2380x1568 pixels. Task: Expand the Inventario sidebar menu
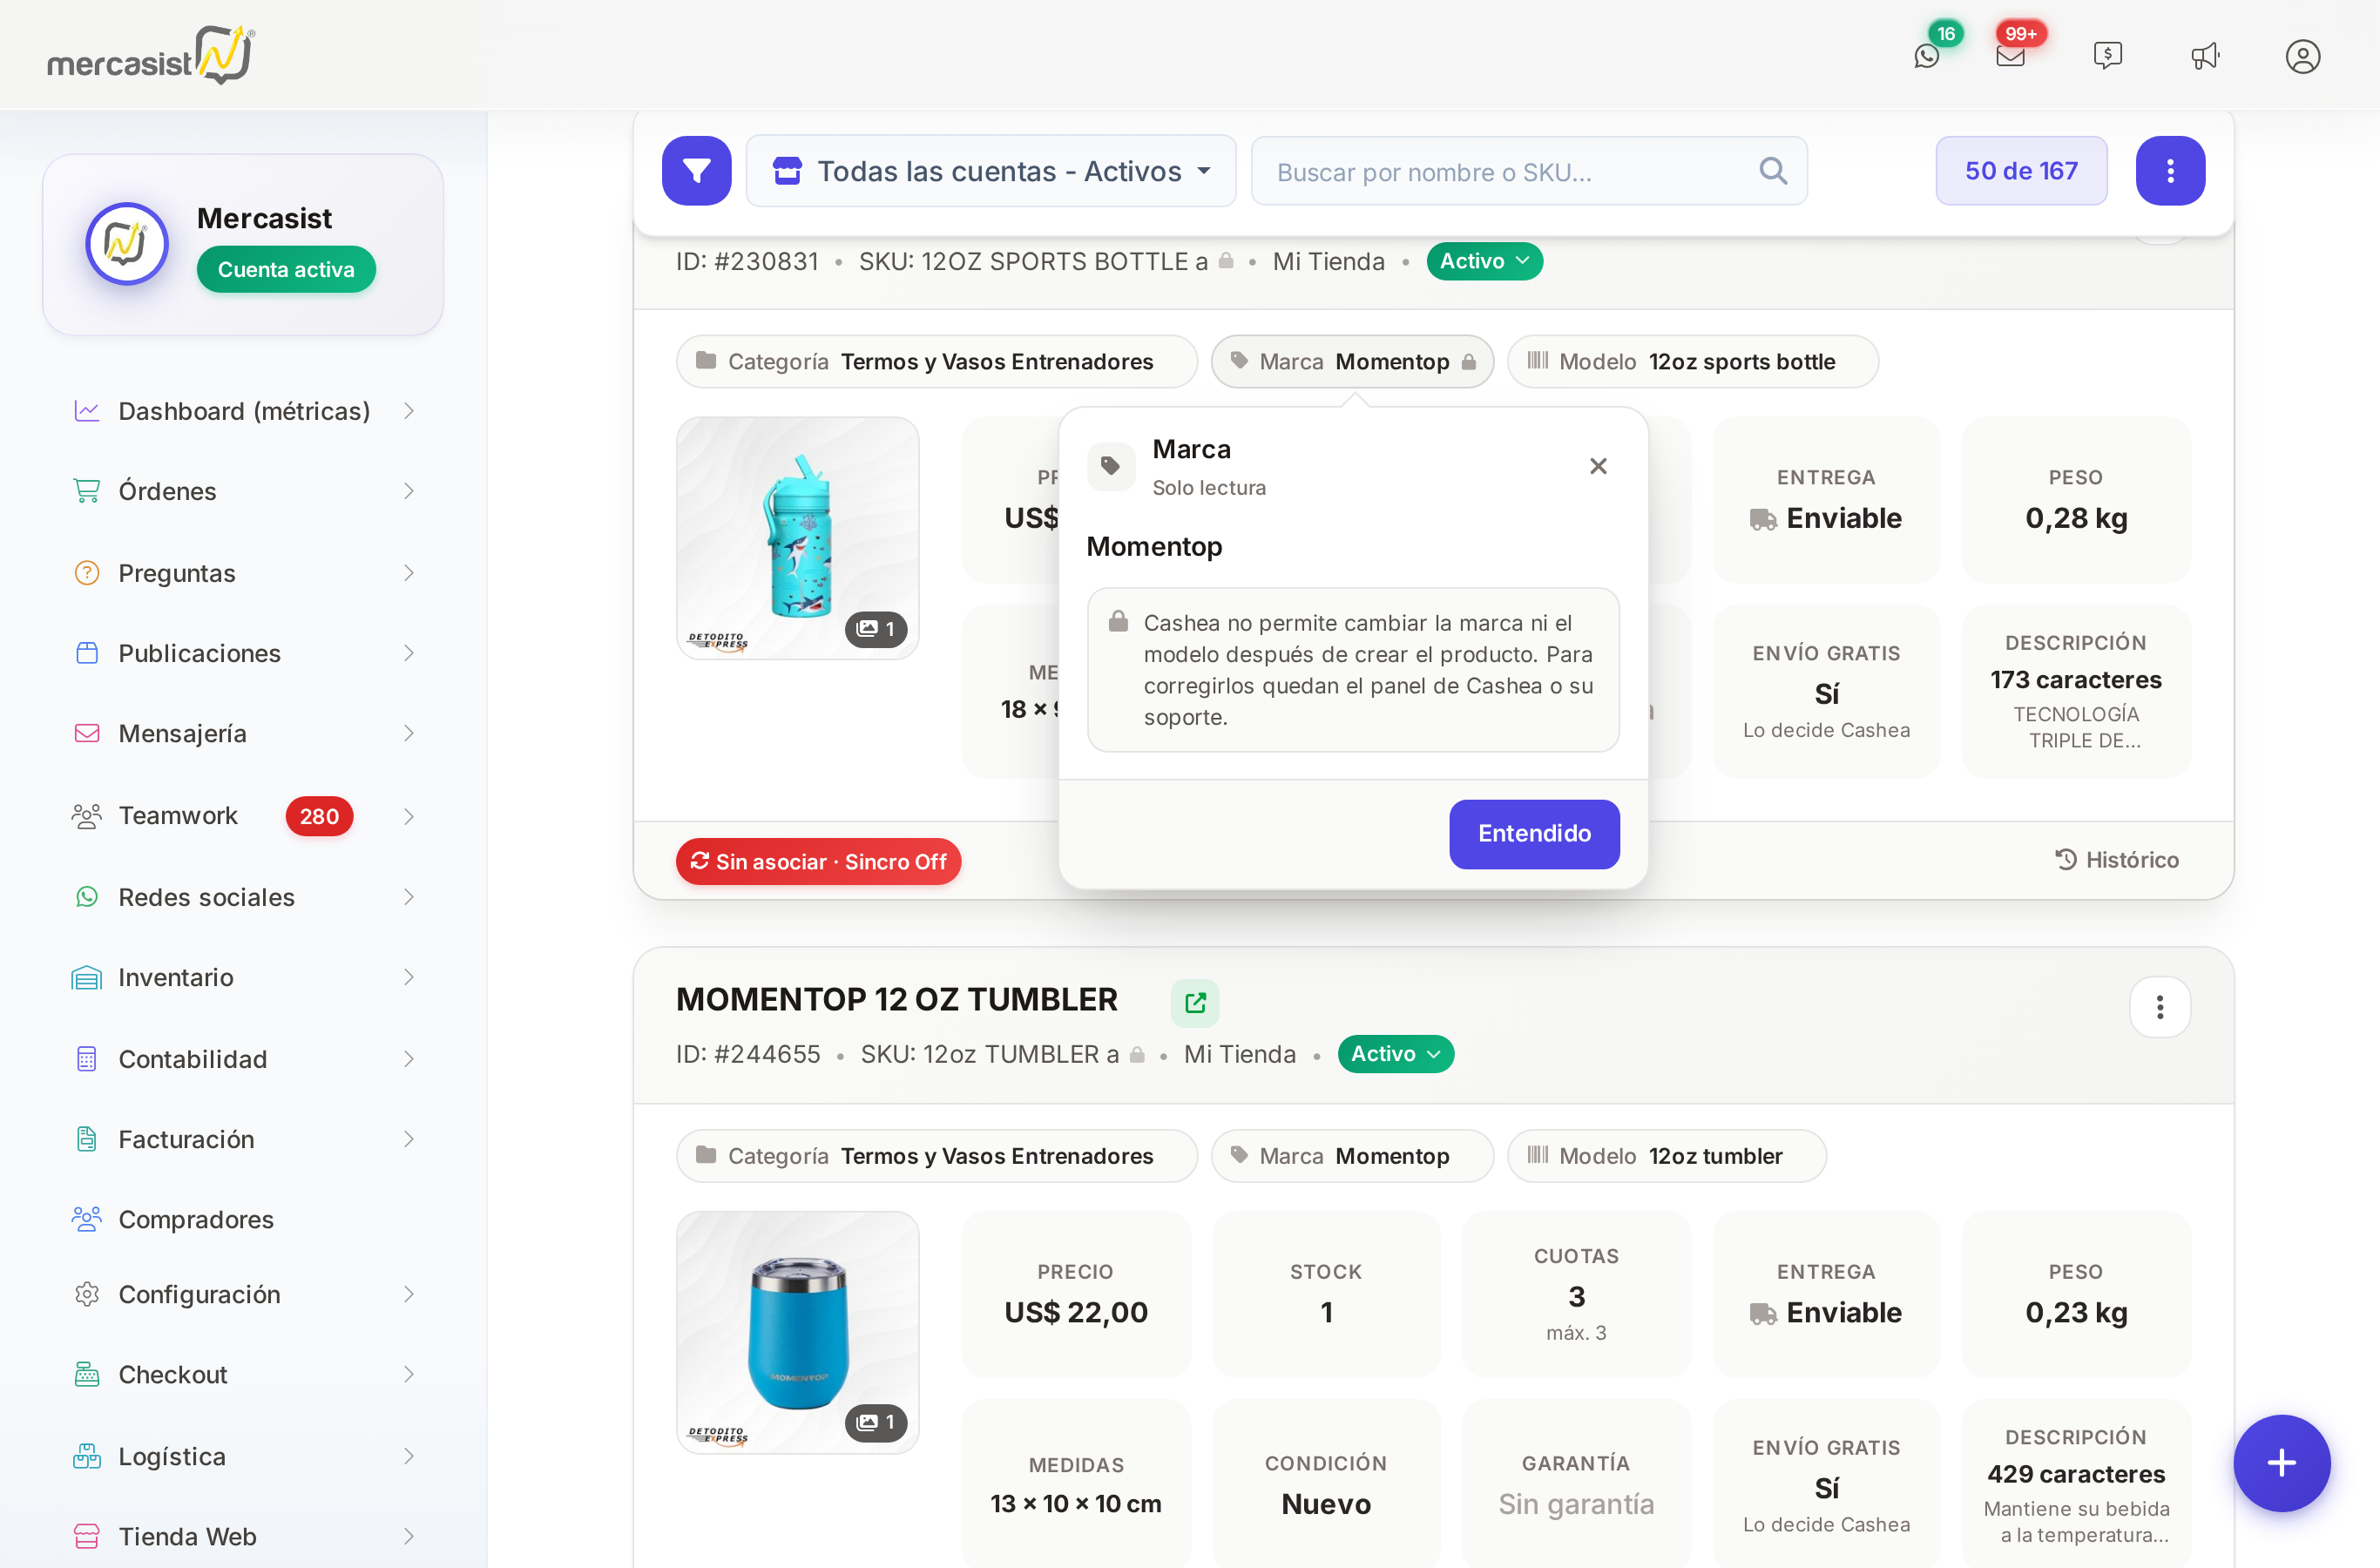(244, 977)
